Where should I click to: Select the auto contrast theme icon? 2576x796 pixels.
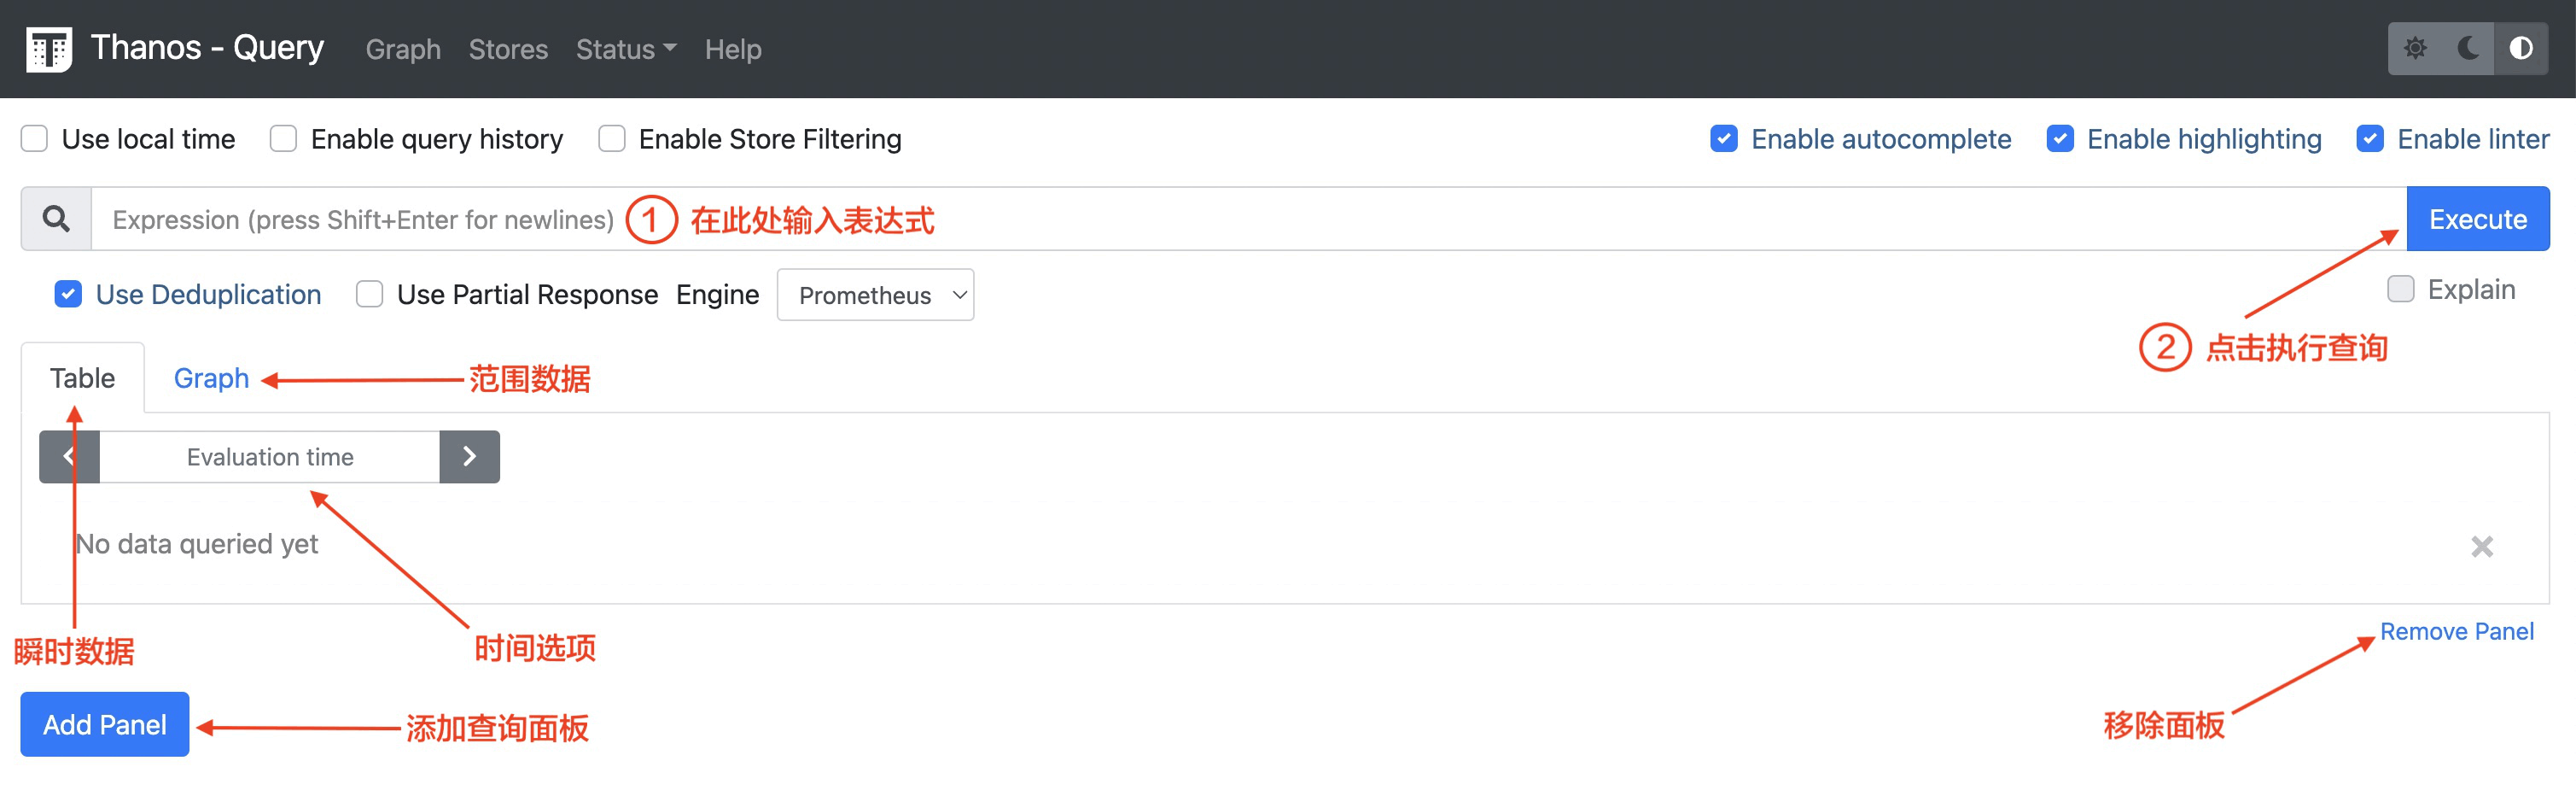point(2521,49)
